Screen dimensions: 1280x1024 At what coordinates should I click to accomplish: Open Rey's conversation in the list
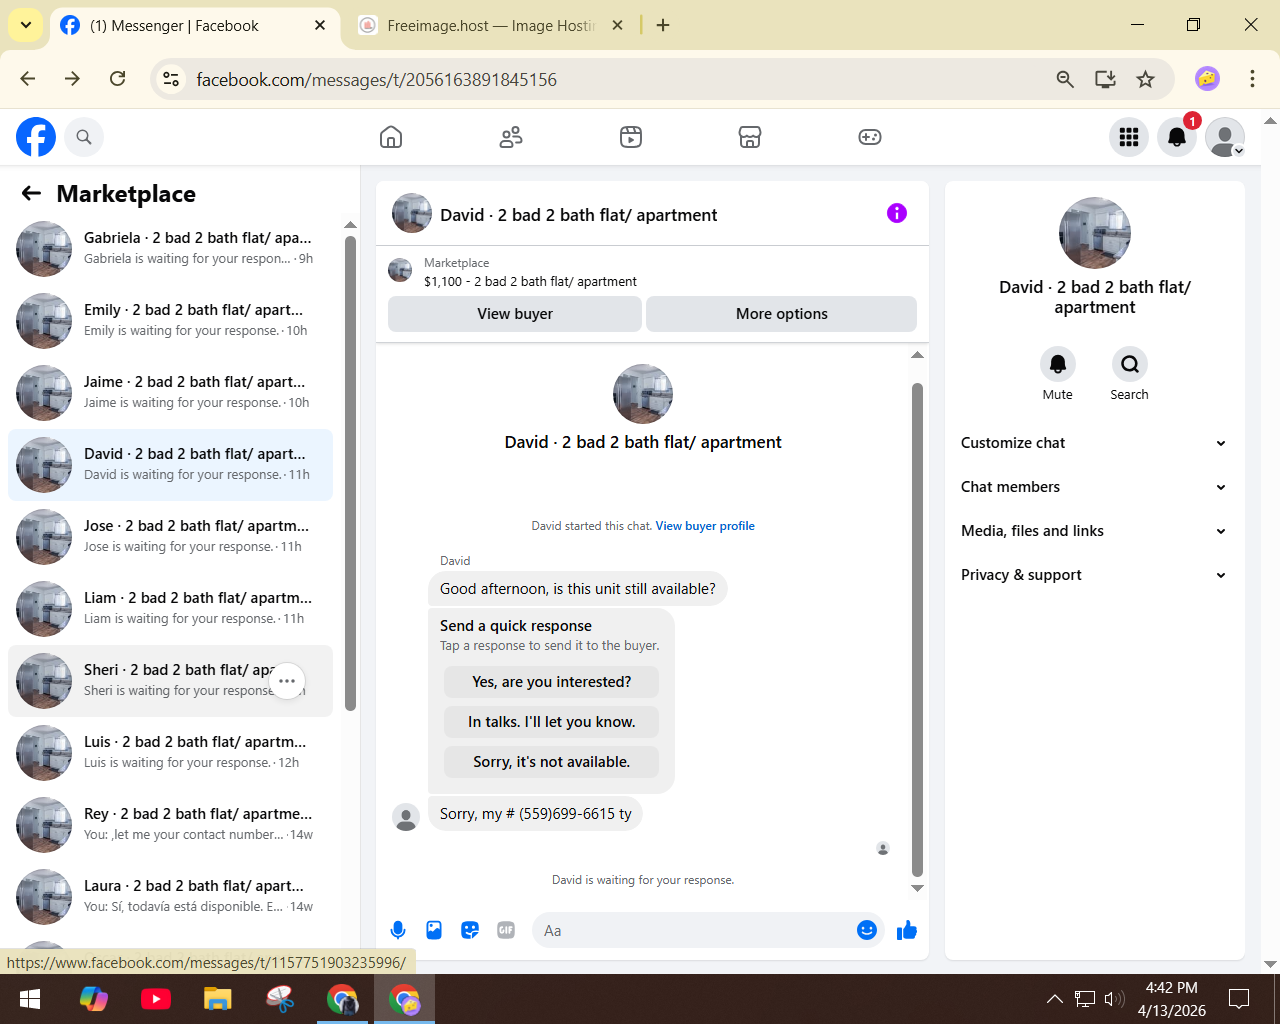(x=170, y=824)
